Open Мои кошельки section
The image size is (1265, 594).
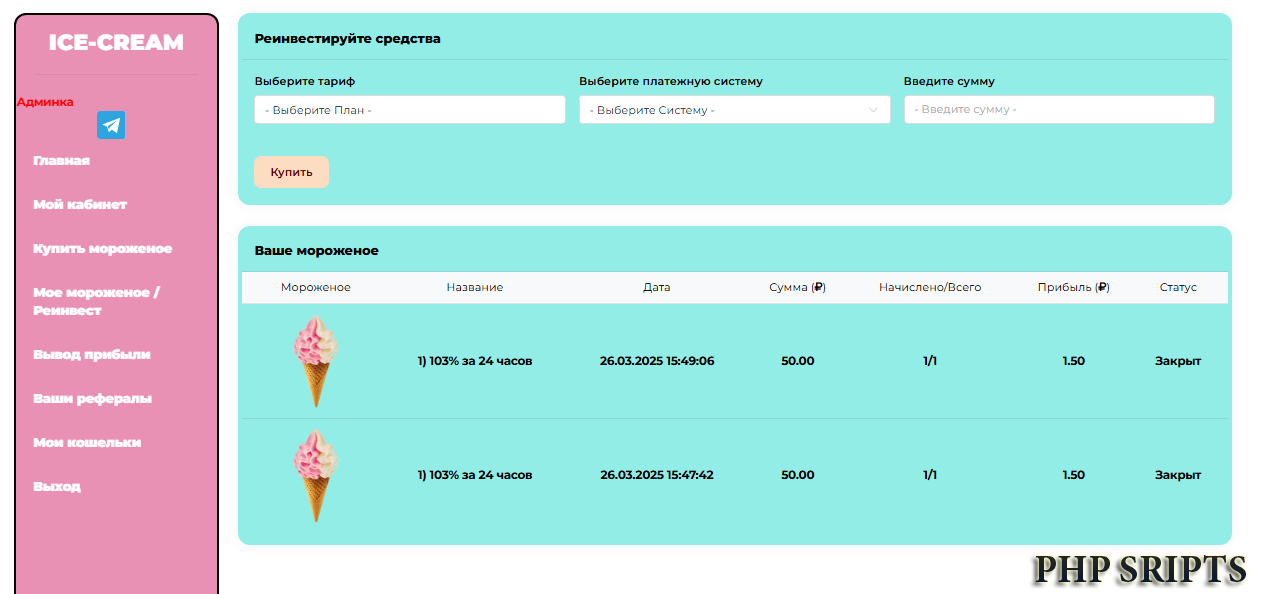pyautogui.click(x=87, y=443)
